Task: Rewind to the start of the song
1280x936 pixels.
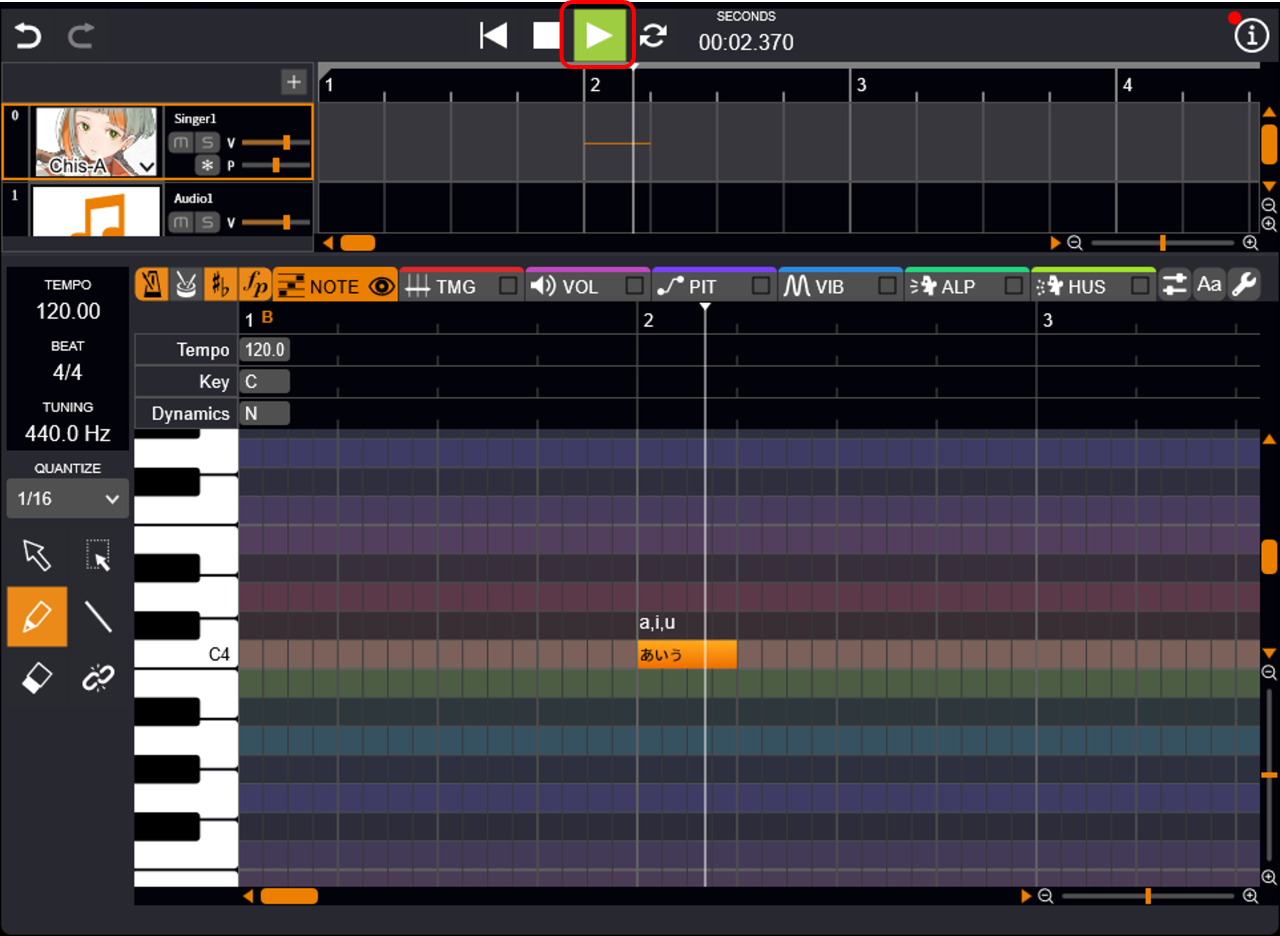Action: click(x=493, y=36)
